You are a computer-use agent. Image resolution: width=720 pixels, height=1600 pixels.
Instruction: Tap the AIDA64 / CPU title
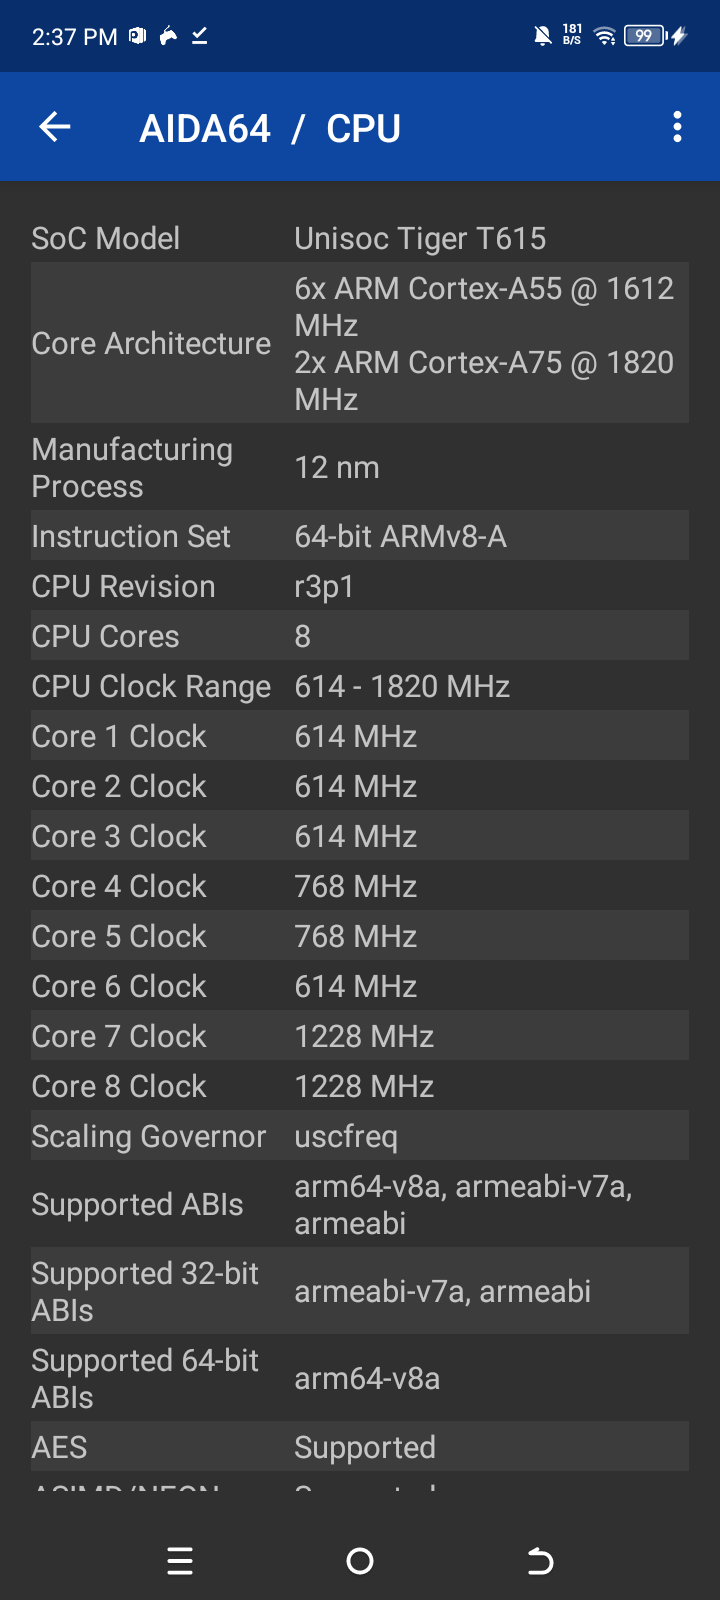click(270, 128)
